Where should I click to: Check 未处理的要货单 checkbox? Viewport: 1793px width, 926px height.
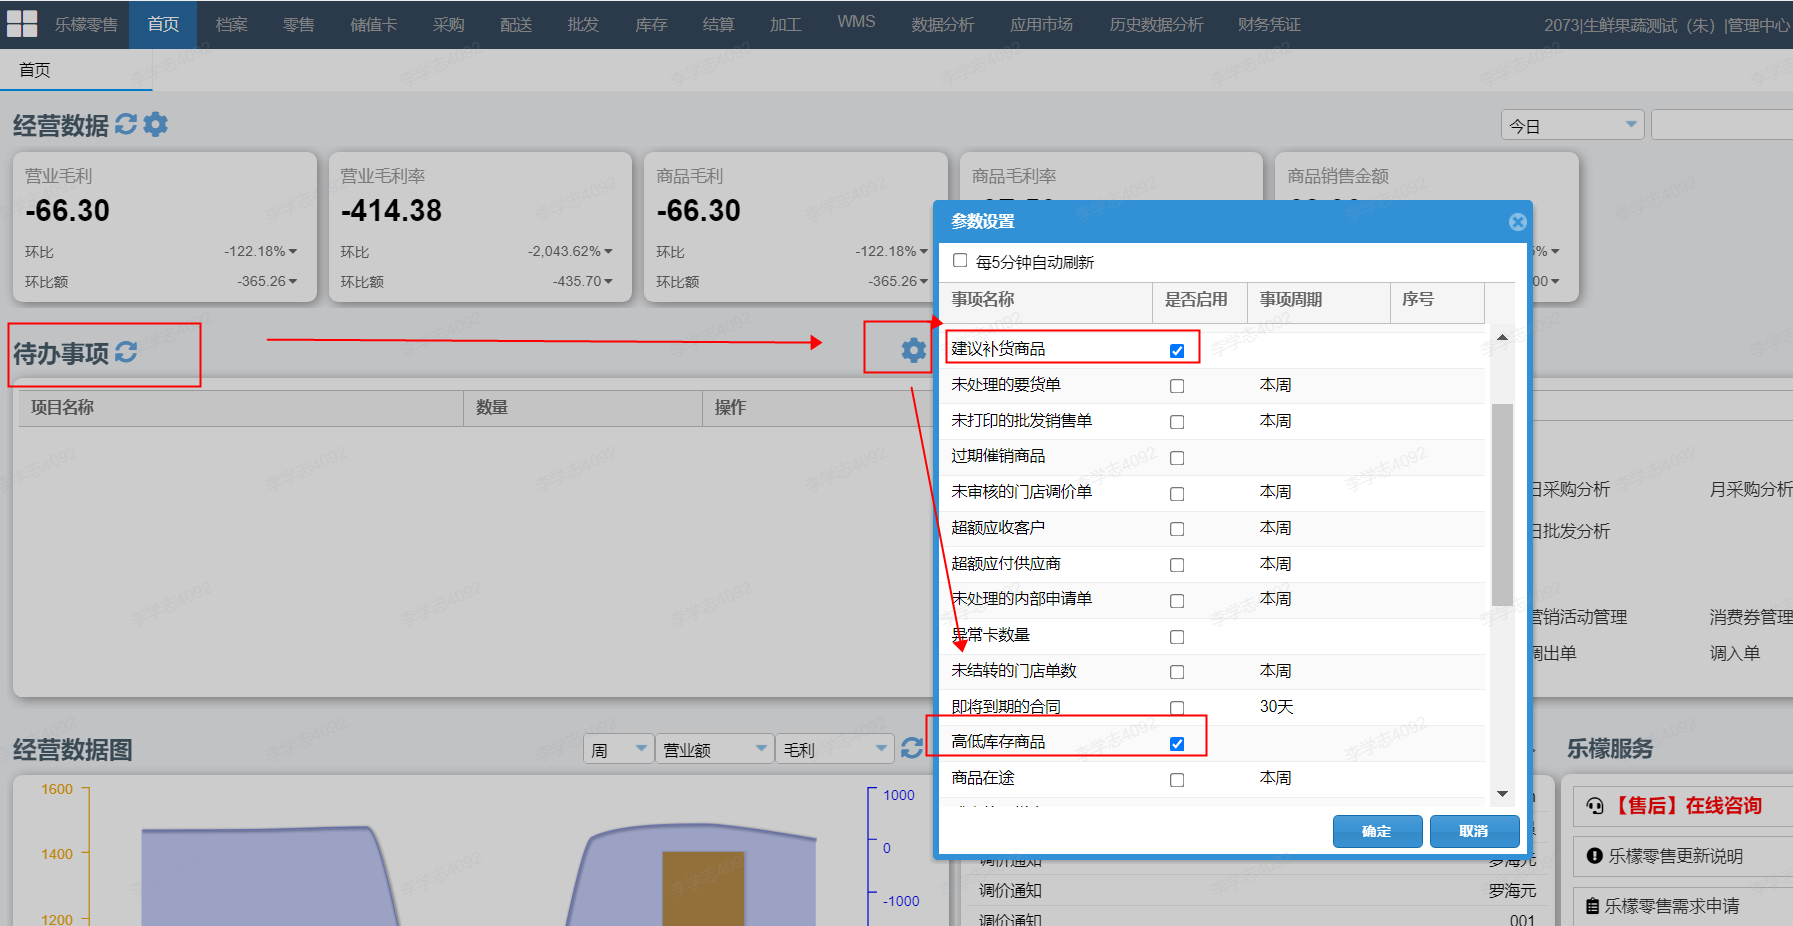click(1177, 386)
